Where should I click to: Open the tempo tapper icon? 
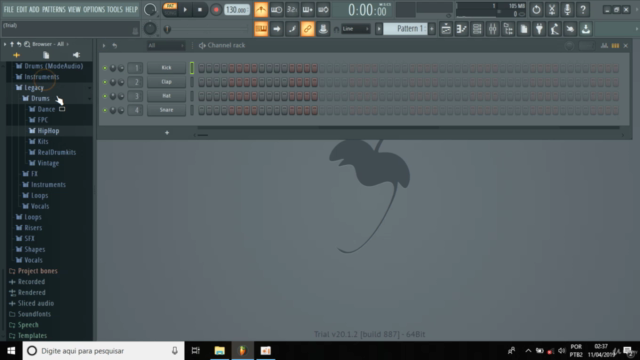coord(555,29)
